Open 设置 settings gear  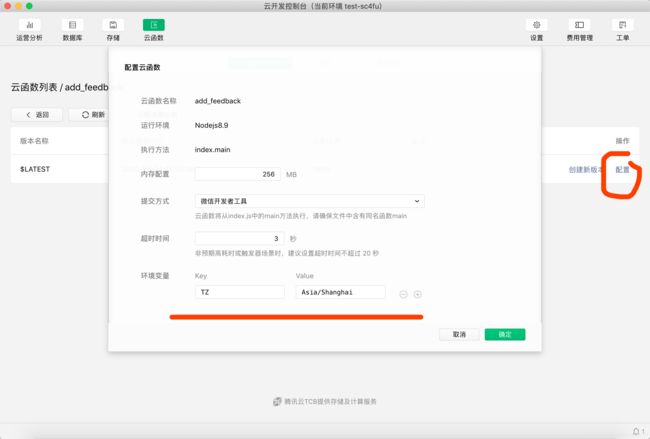point(536,30)
